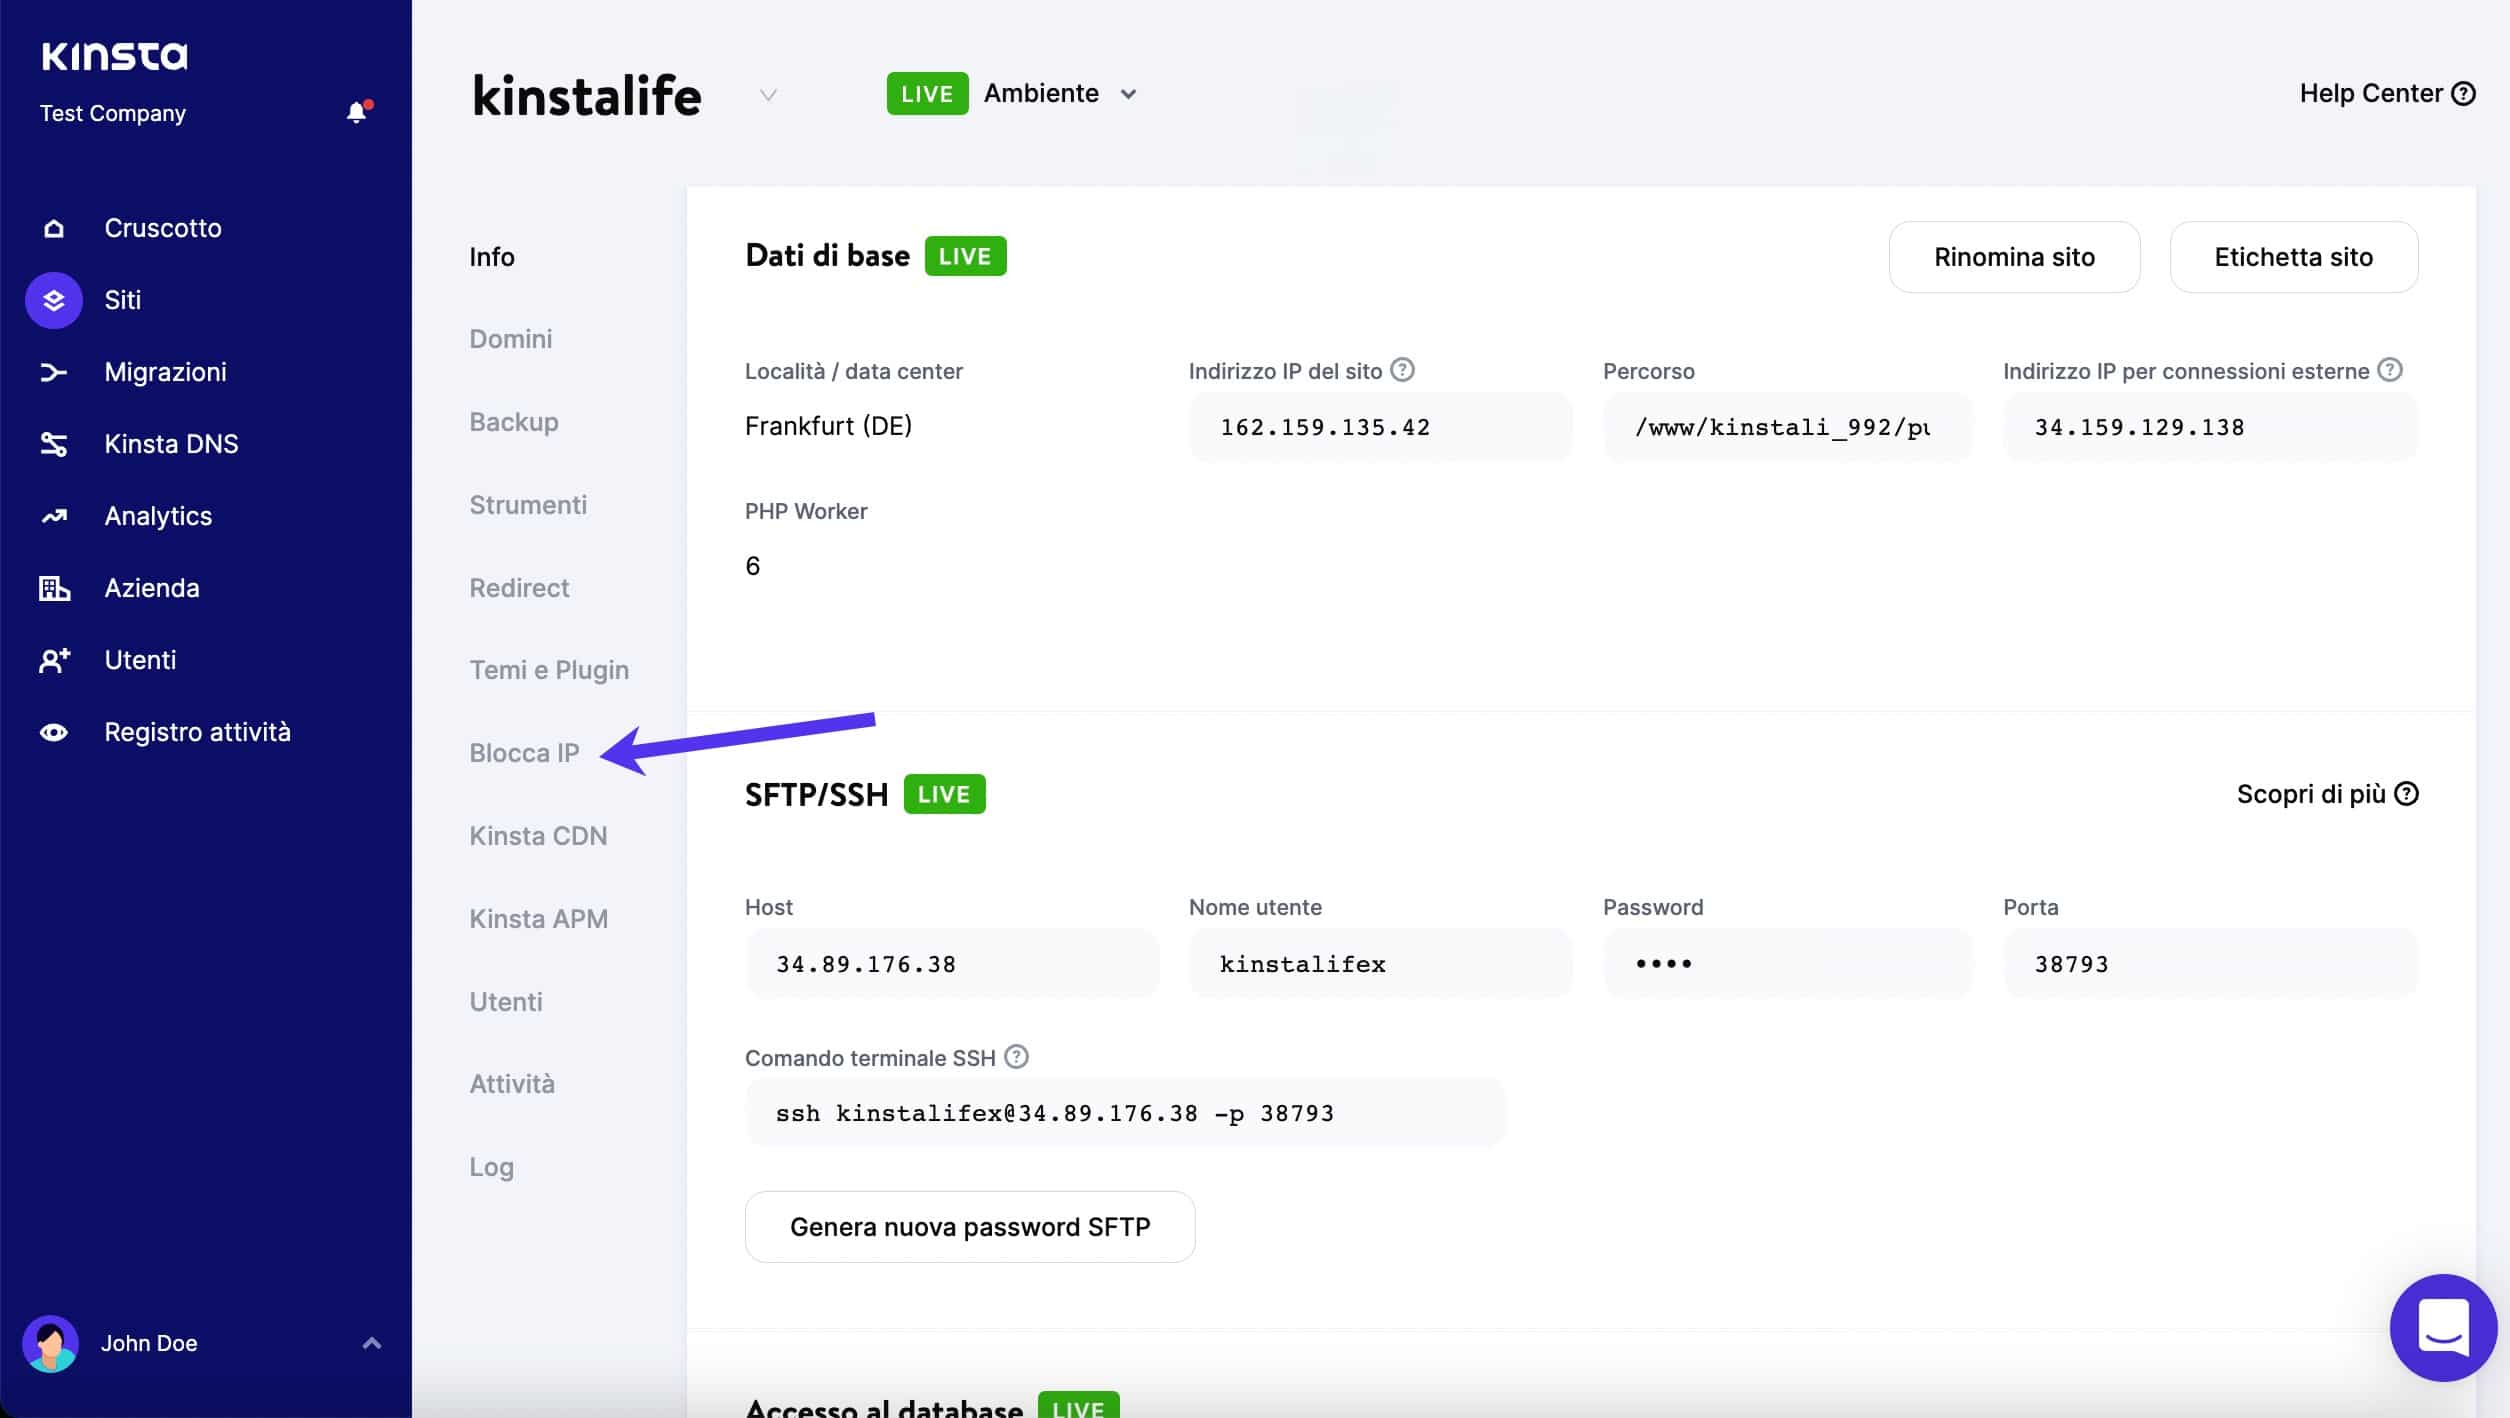Open the Cruscotto dashboard icon

(53, 228)
